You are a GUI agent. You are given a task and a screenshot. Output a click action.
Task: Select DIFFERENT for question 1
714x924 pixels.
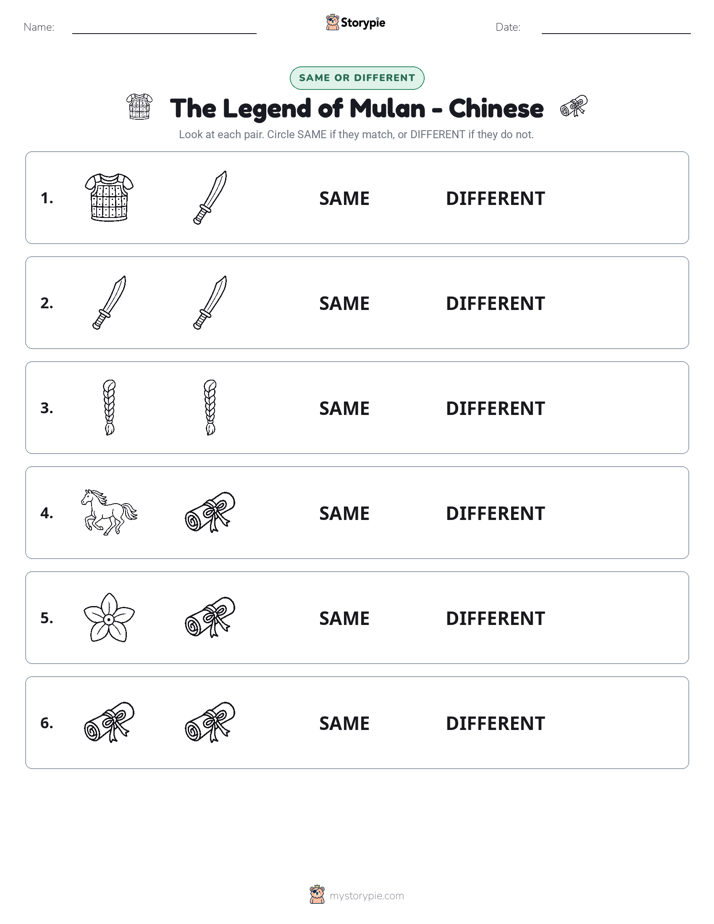tap(495, 199)
